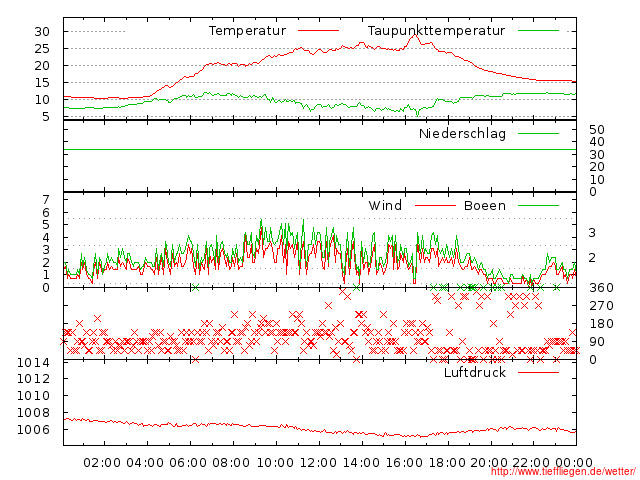This screenshot has width=640, height=480.
Task: Click the 360 wind direction axis value
Action: [601, 288]
